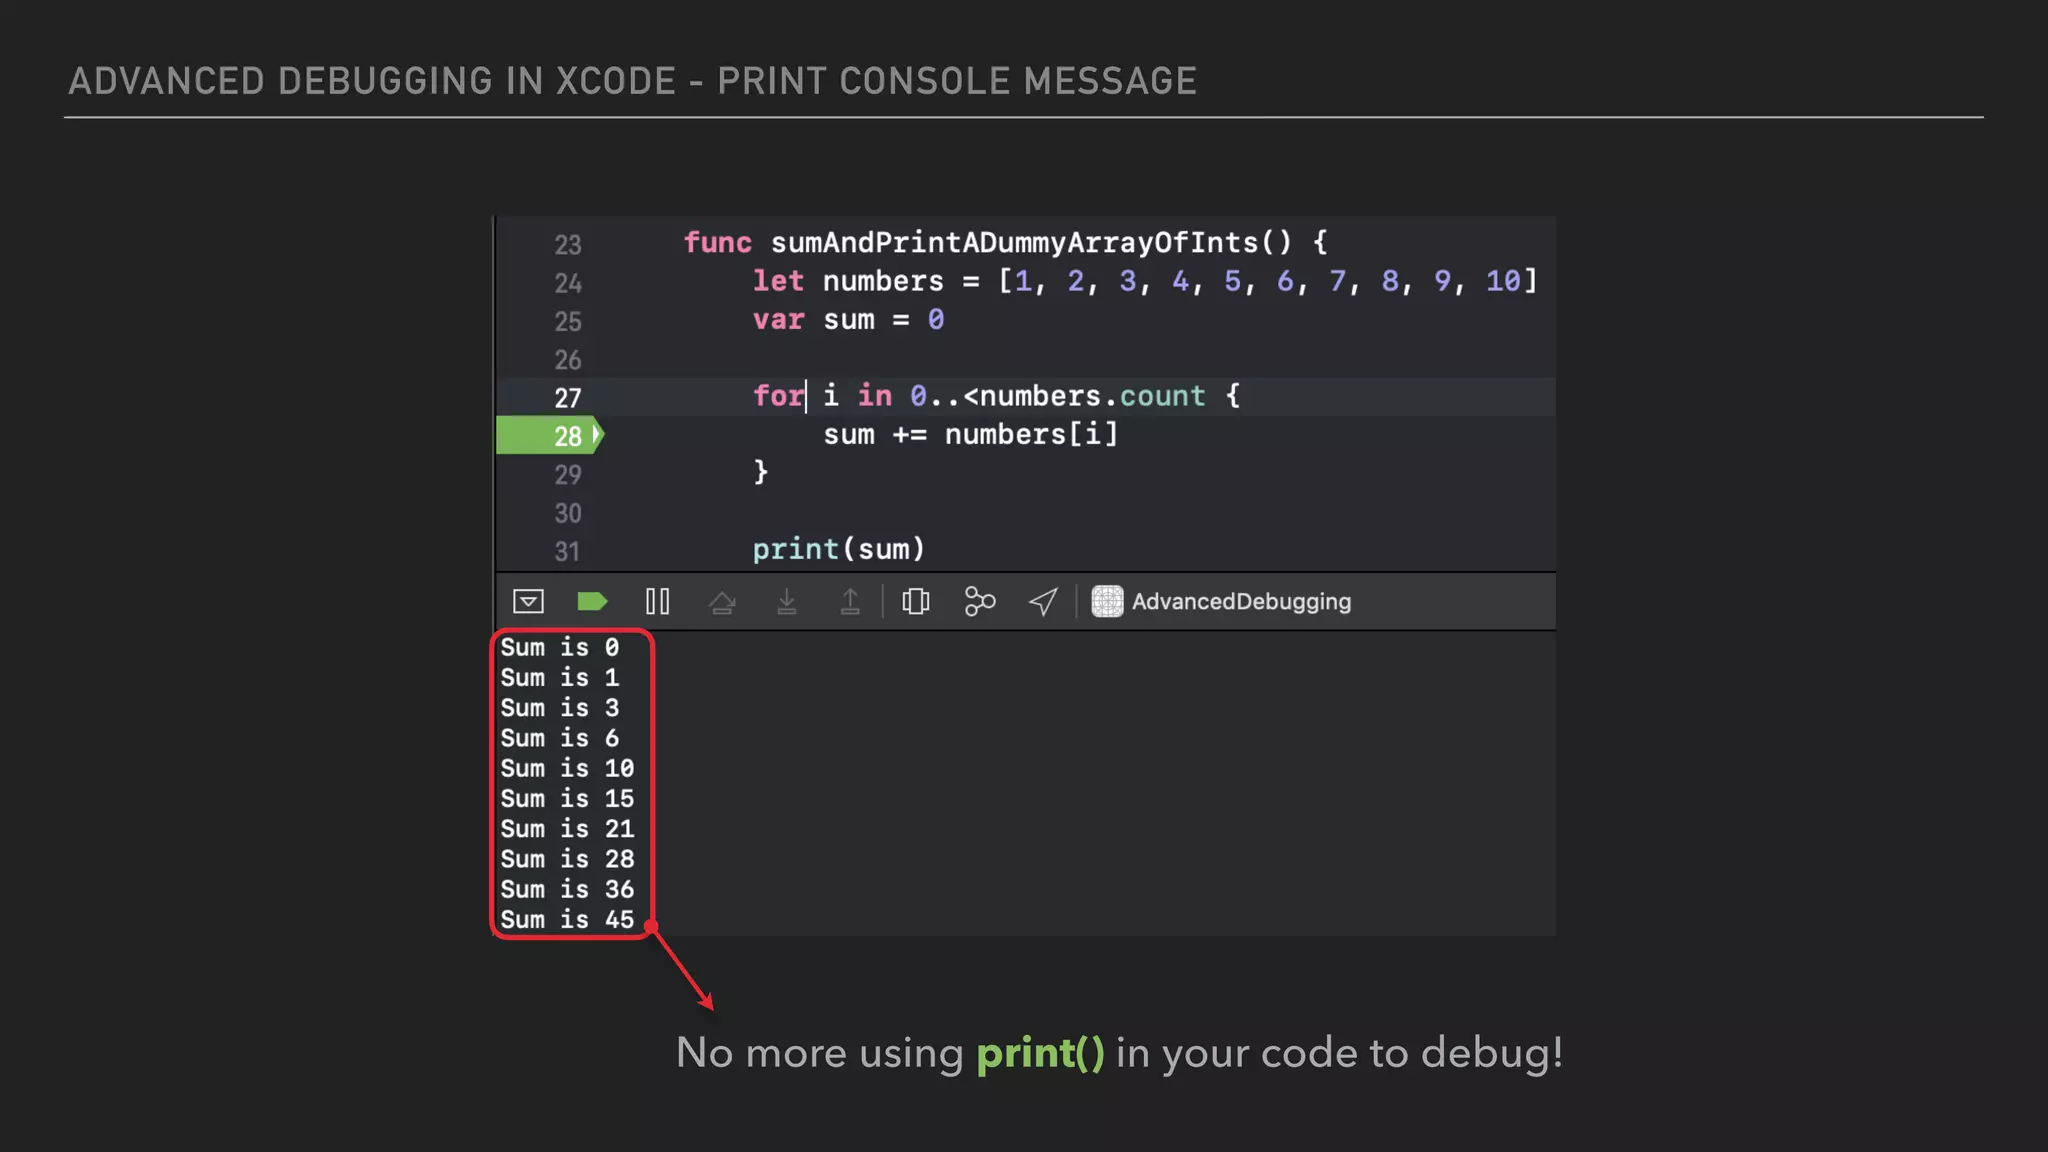Screen dimensions: 2048x1152
Task: Click the print(sum) call on line 31
Action: 838,549
